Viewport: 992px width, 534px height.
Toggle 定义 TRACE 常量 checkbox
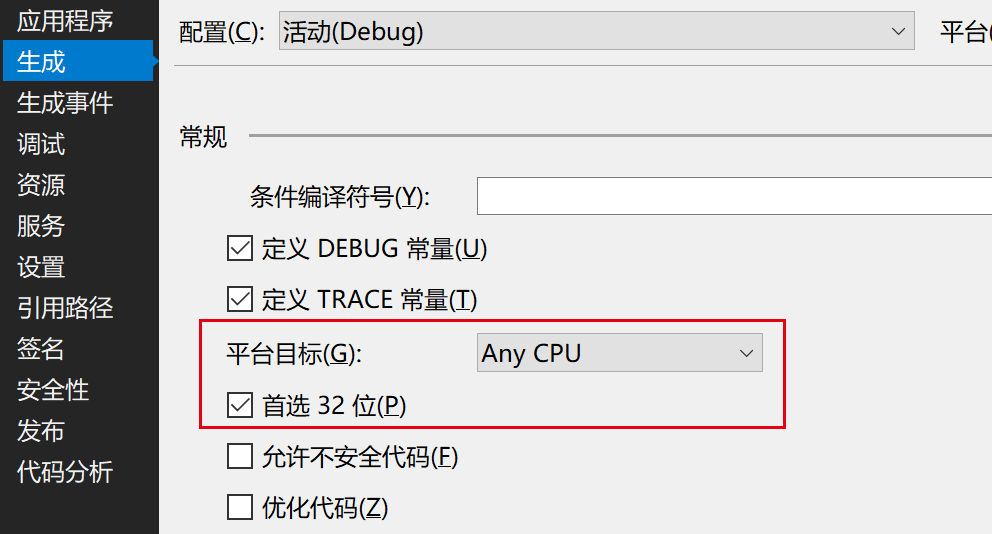point(240,299)
